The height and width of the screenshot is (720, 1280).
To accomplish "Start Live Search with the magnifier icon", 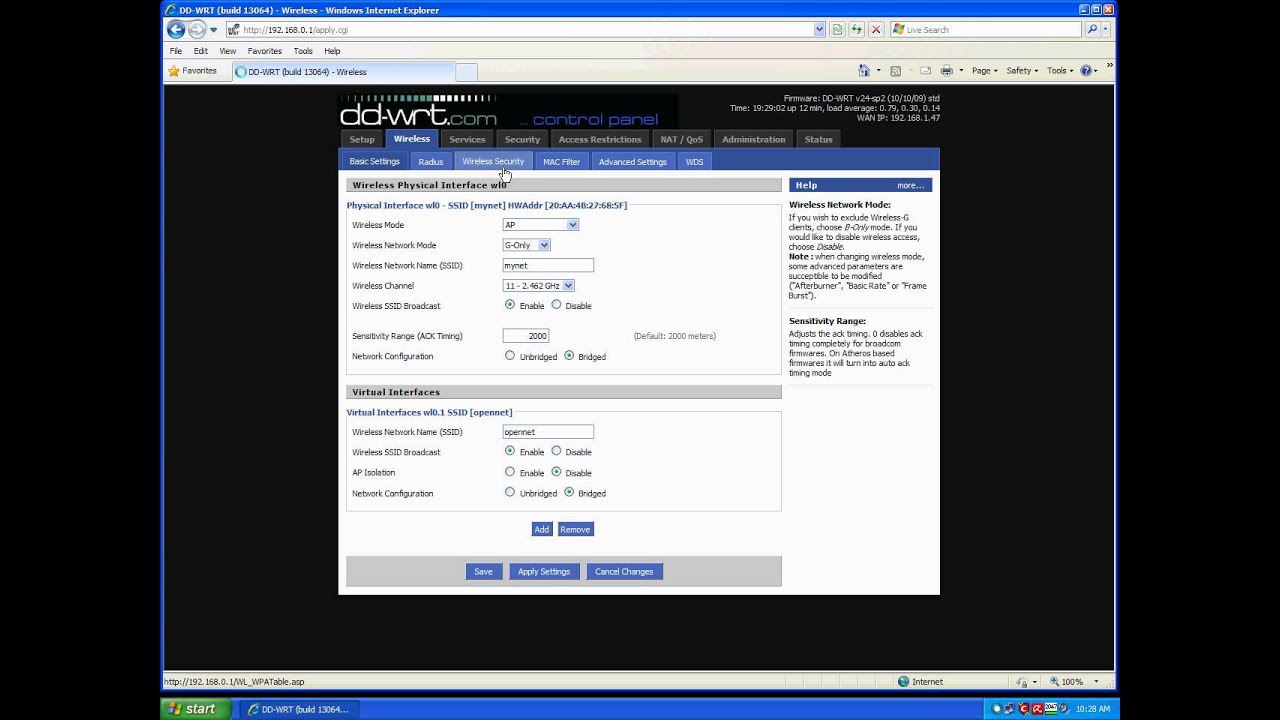I will [x=1092, y=30].
